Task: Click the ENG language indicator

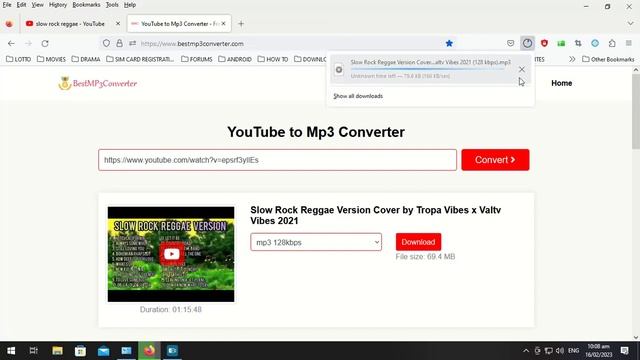Action: coord(573,351)
